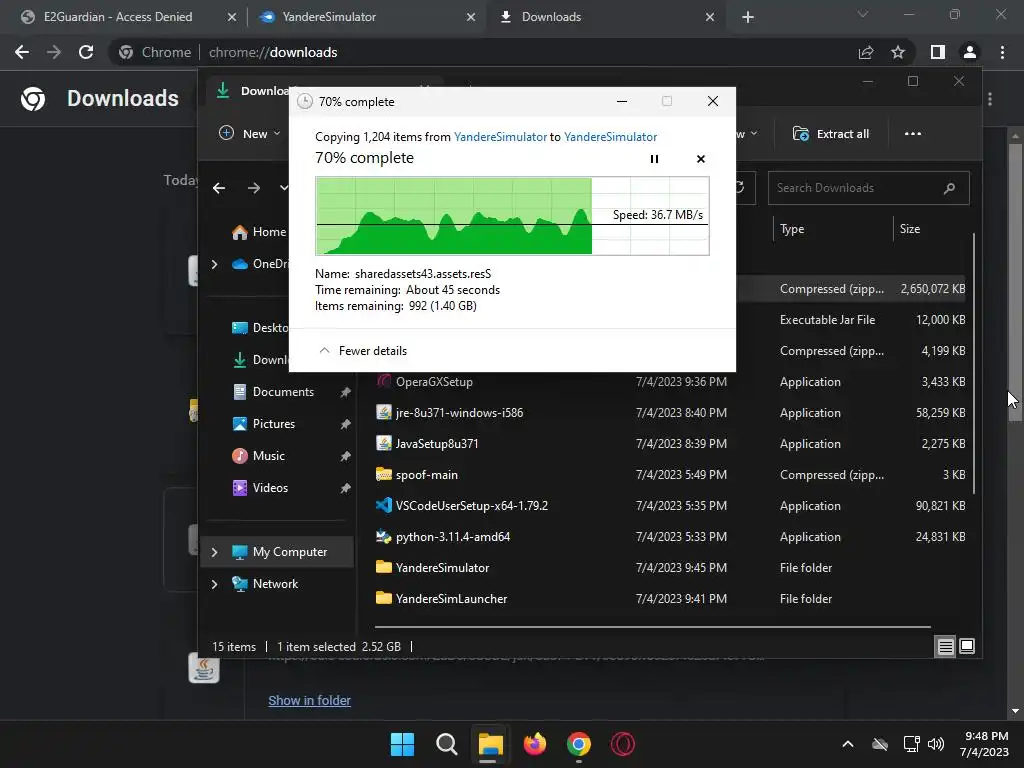Sort files by the Type column

tap(792, 229)
